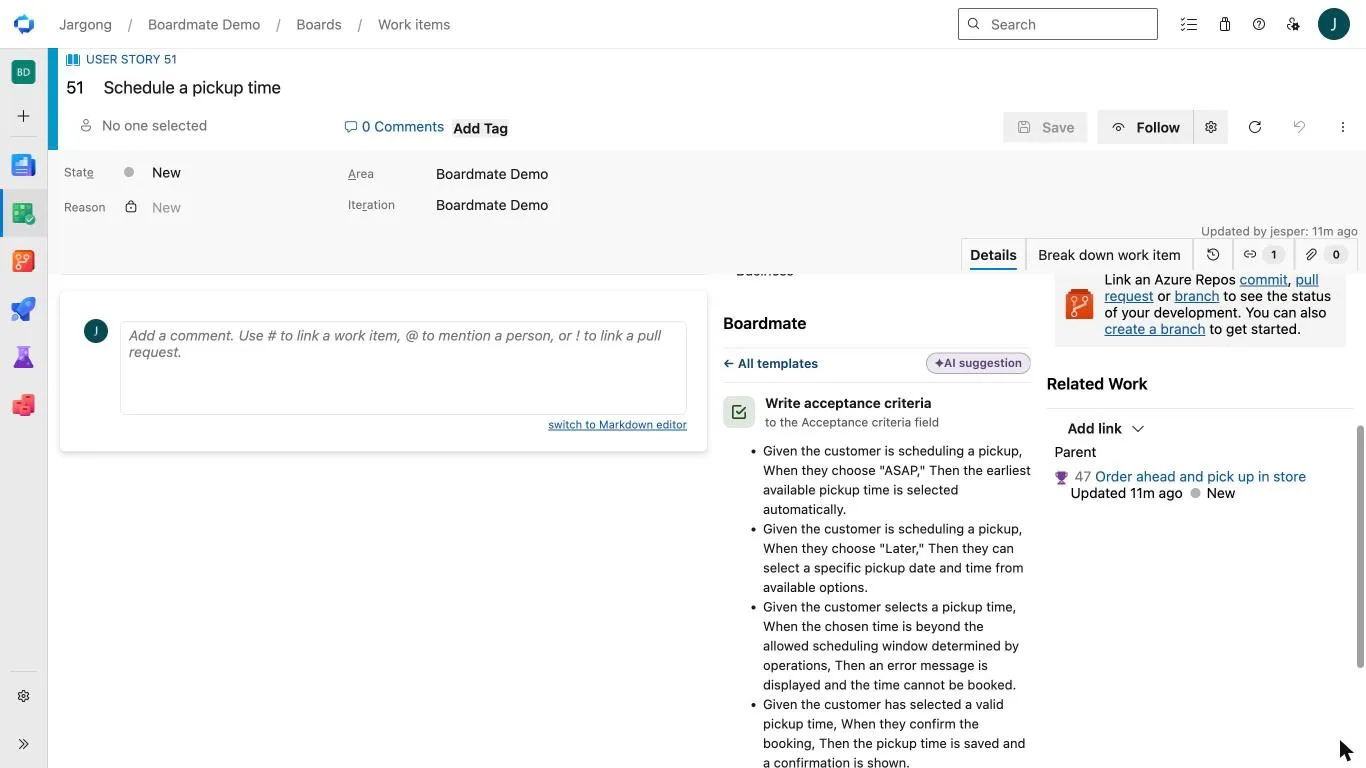Open the Area field Boardmate Demo
Image resolution: width=1366 pixels, height=768 pixels.
pyautogui.click(x=492, y=174)
